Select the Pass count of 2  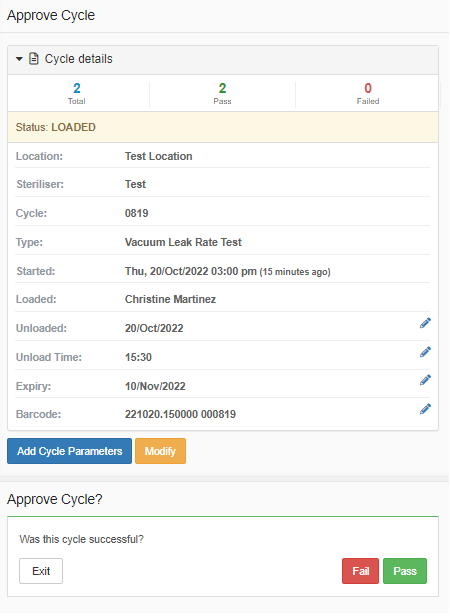tap(223, 88)
